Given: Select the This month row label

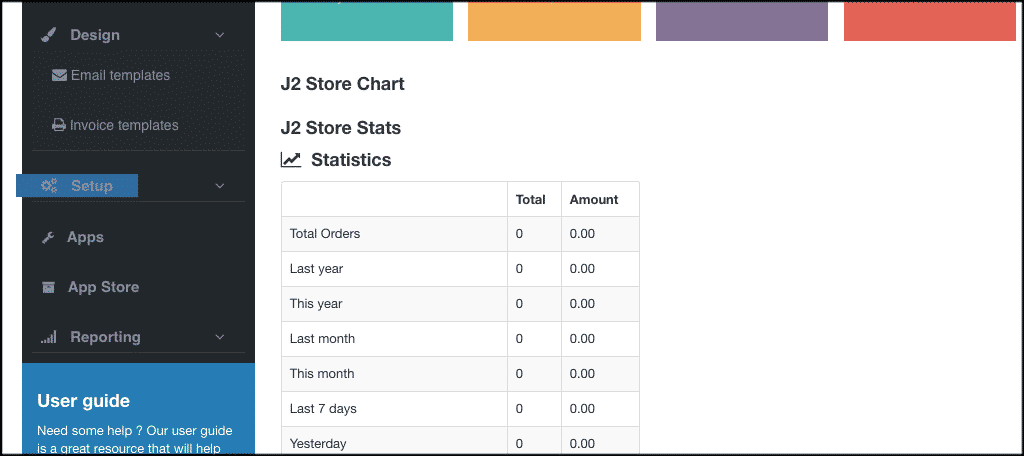Looking at the screenshot, I should [x=322, y=374].
